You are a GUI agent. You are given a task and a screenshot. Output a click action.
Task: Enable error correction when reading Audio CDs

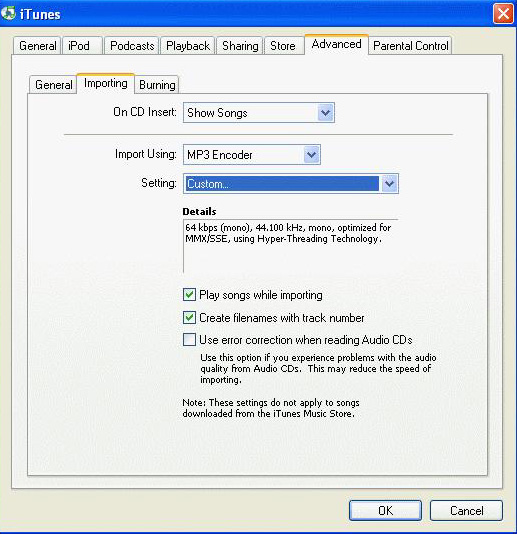coord(189,340)
